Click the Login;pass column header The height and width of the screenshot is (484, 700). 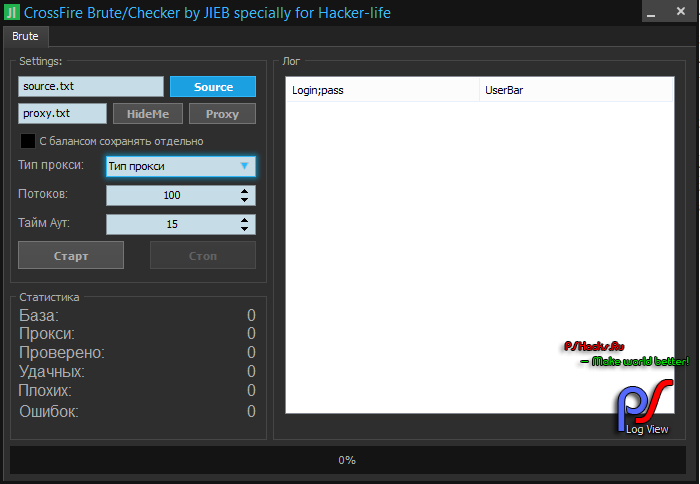tap(383, 90)
